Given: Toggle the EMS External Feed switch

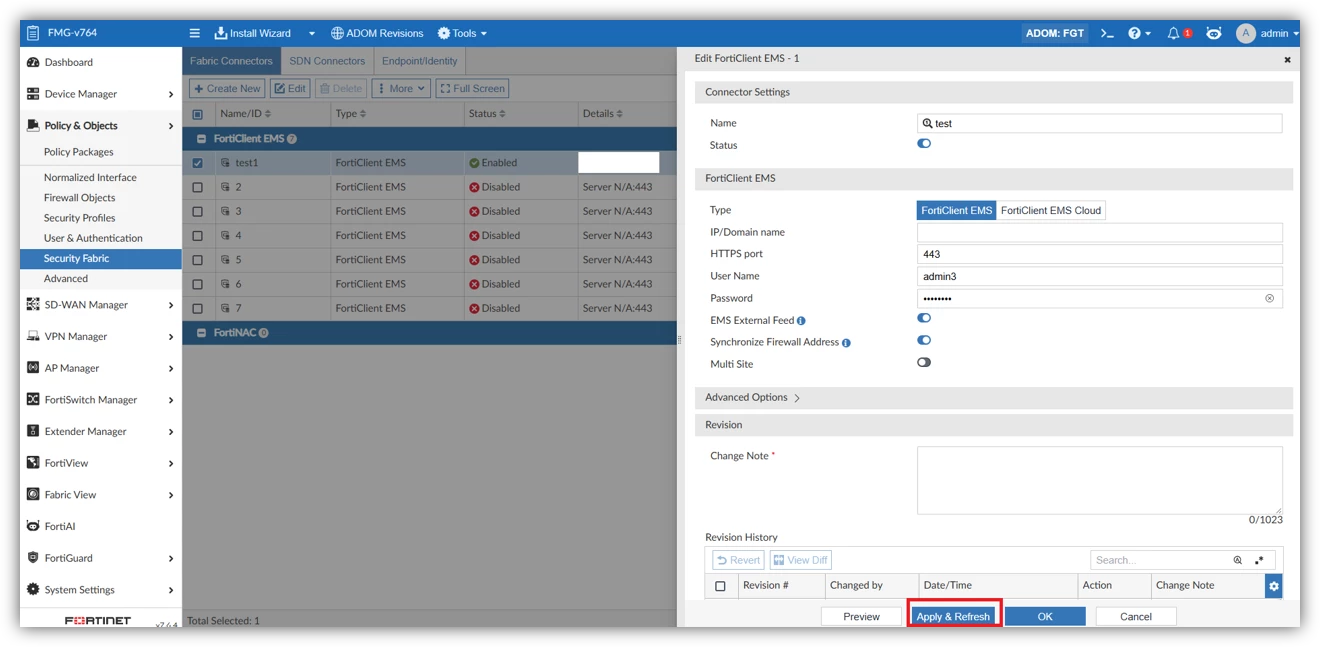Looking at the screenshot, I should coord(924,319).
